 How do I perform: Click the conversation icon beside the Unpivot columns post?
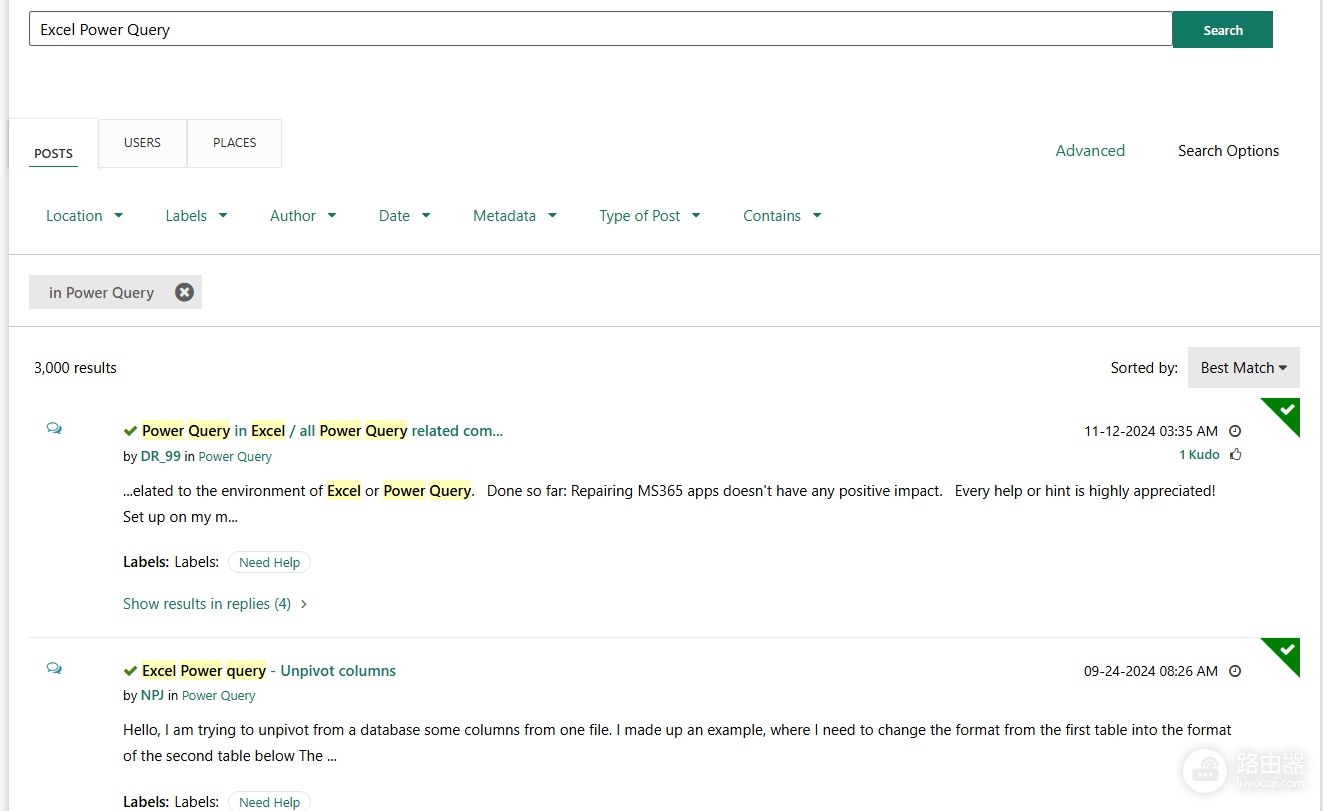(x=54, y=668)
